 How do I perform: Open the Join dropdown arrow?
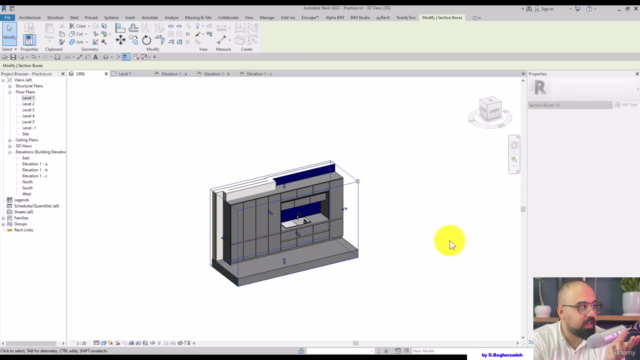pos(87,42)
